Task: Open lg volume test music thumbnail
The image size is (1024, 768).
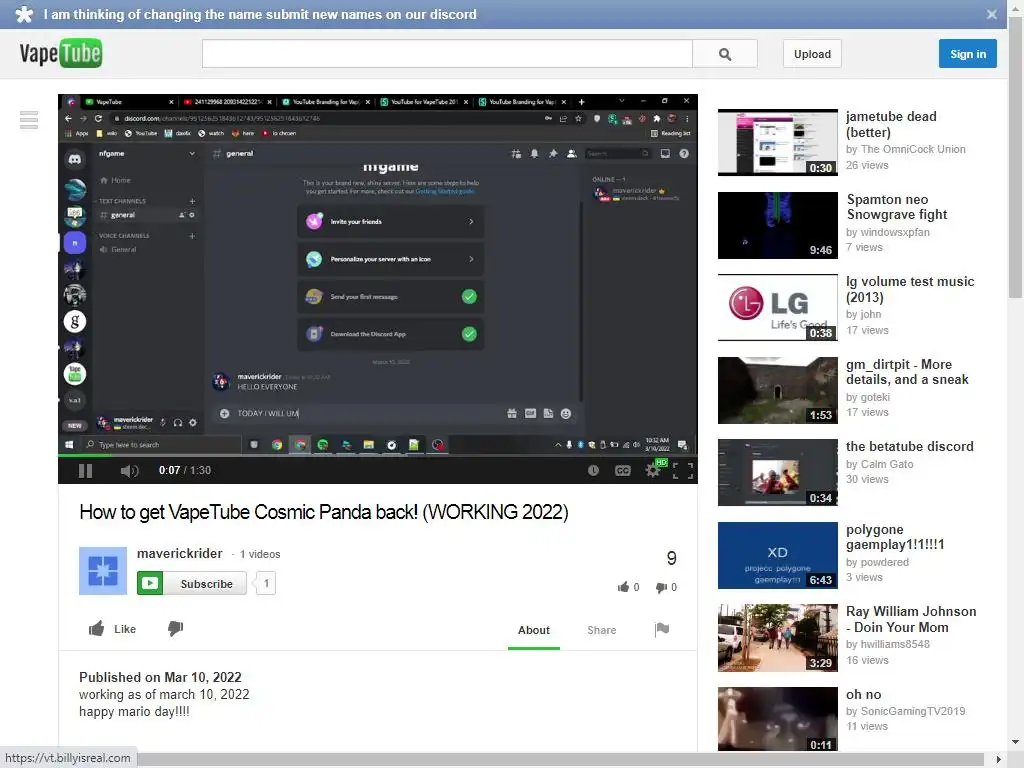Action: [x=777, y=308]
